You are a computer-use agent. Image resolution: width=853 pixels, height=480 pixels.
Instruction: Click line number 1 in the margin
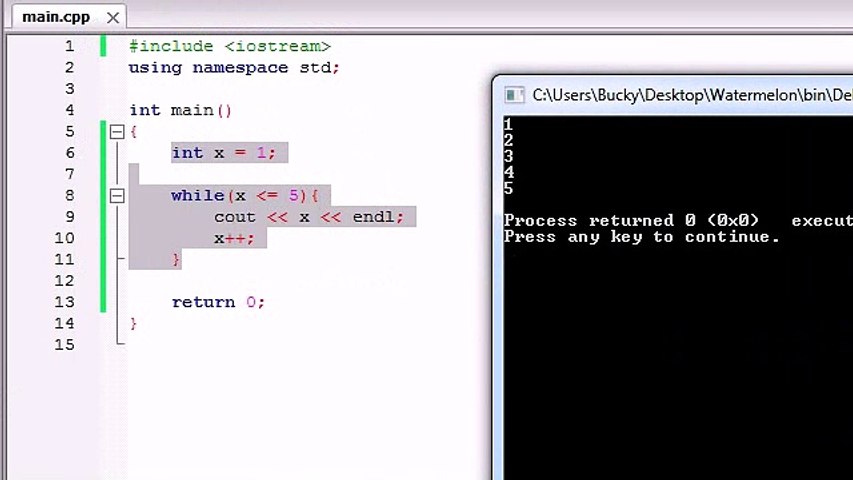[x=70, y=46]
